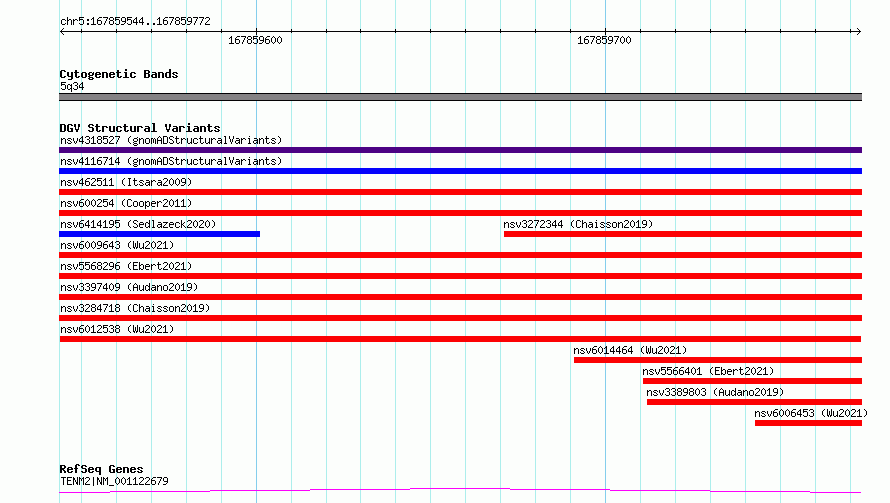The height and width of the screenshot is (503, 890).
Task: Open variant nsv3397409 (Audano2019) label
Action: pos(129,287)
